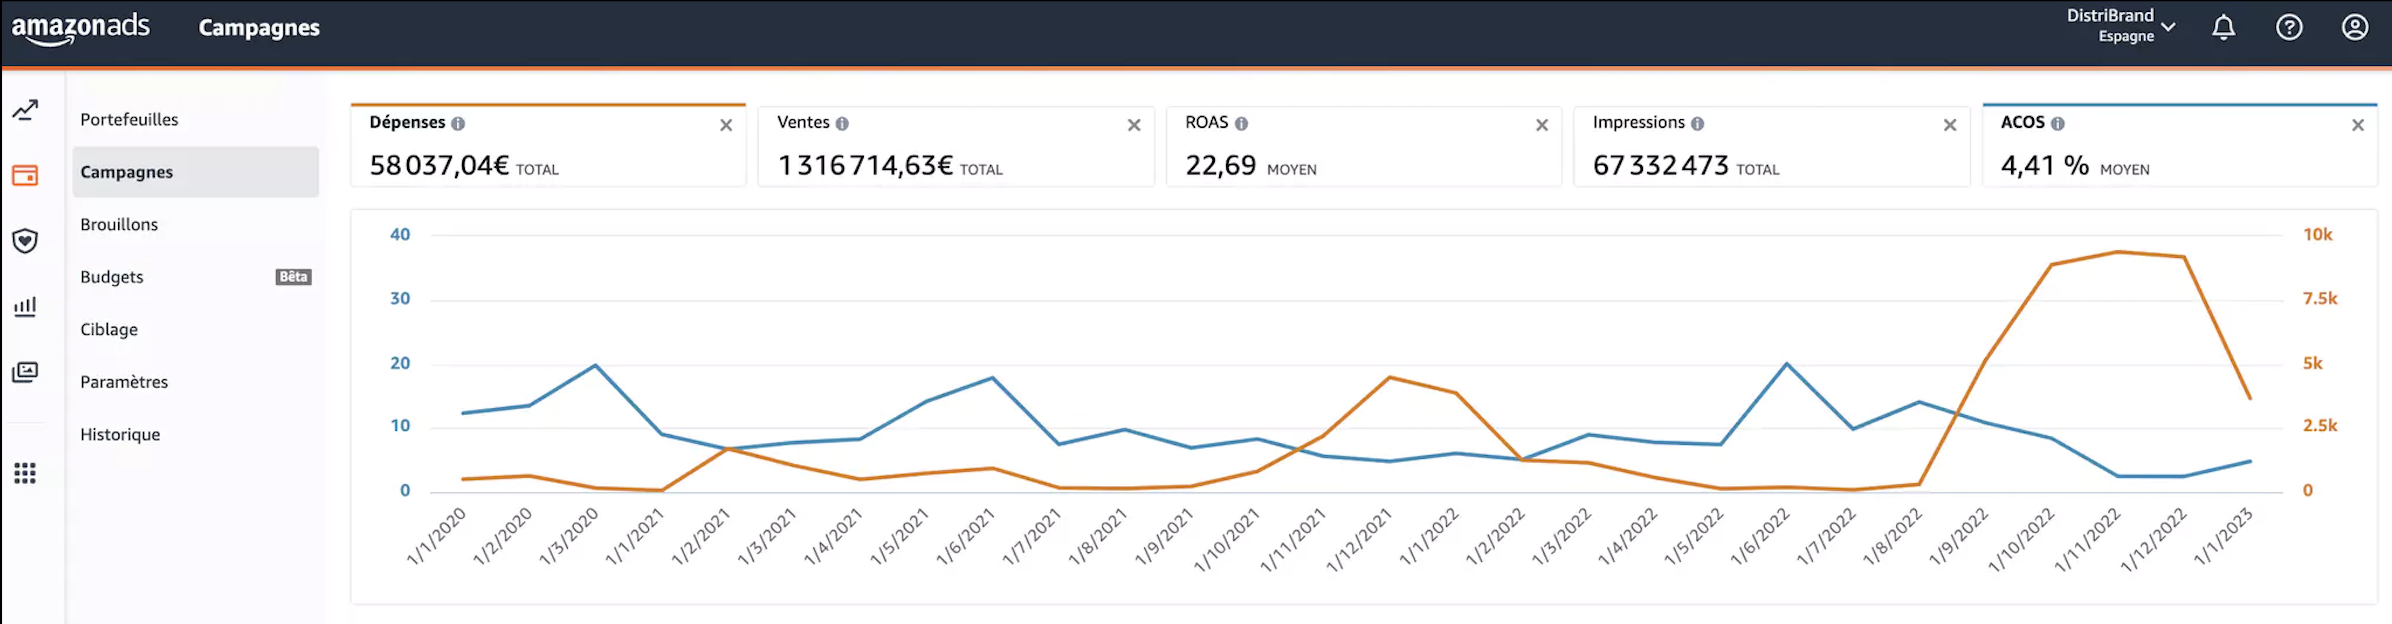Click the Amazon Ads logo

click(80, 28)
